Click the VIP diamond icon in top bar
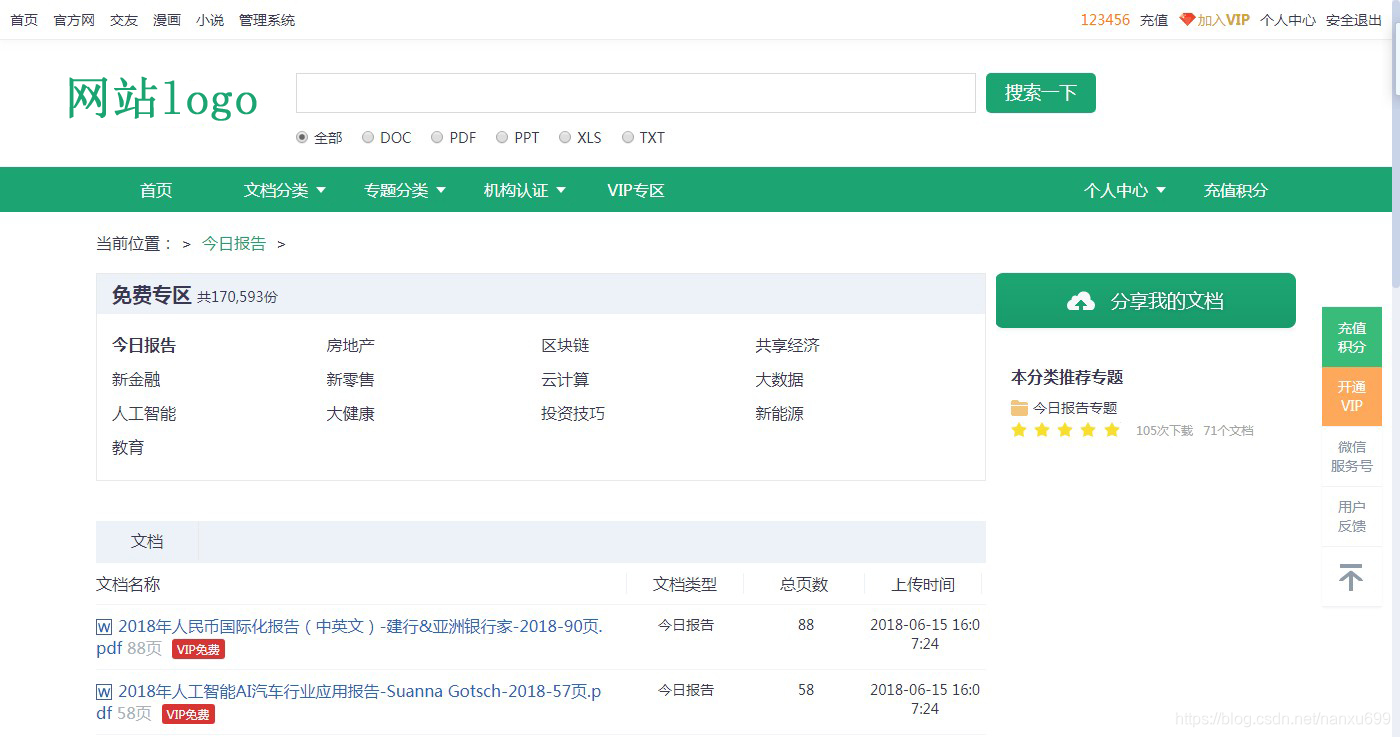 coord(1187,19)
